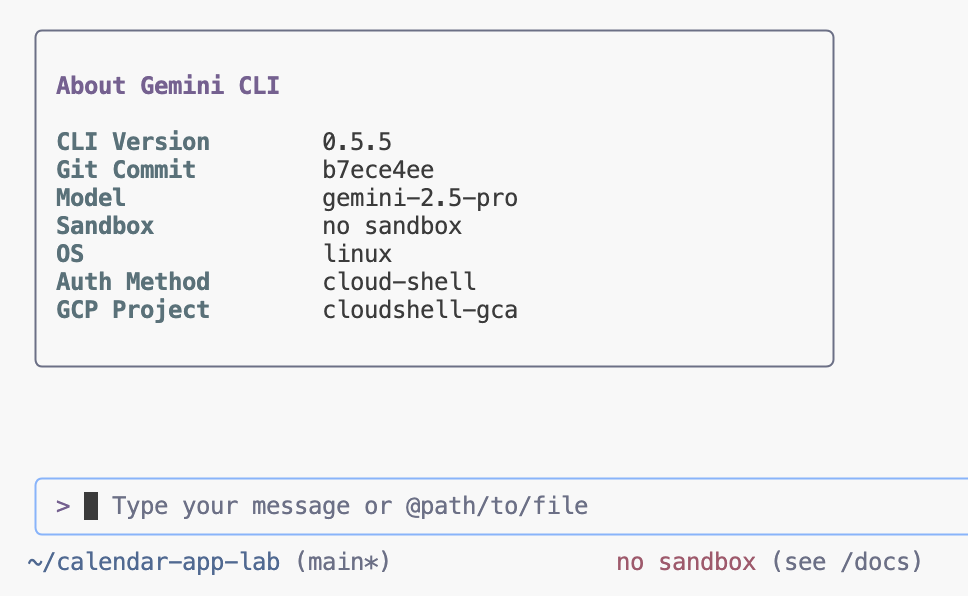
Task: Click the ">" prompt symbol
Action: (x=63, y=506)
